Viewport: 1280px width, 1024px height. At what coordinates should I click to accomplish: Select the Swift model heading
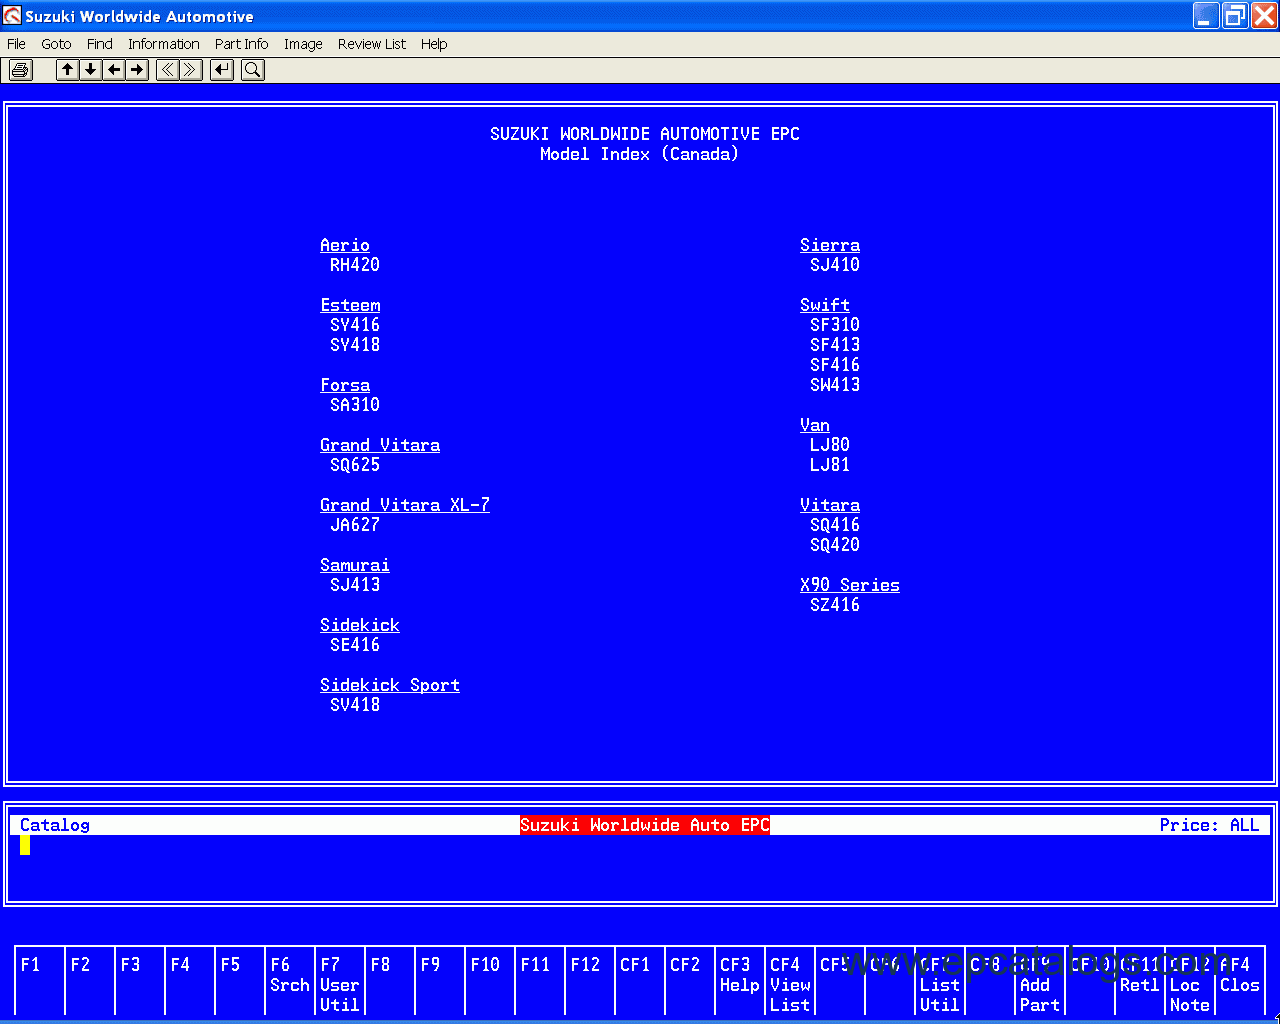(825, 305)
